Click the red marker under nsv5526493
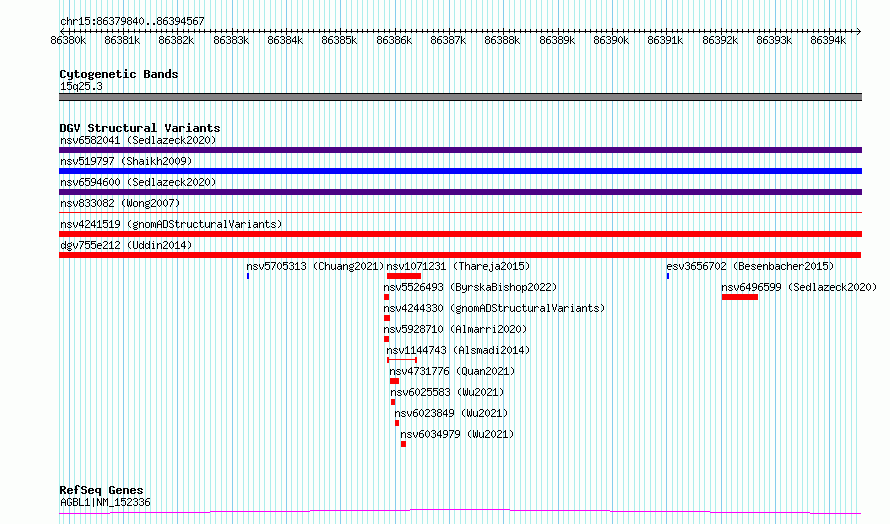This screenshot has width=890, height=524. 387,297
